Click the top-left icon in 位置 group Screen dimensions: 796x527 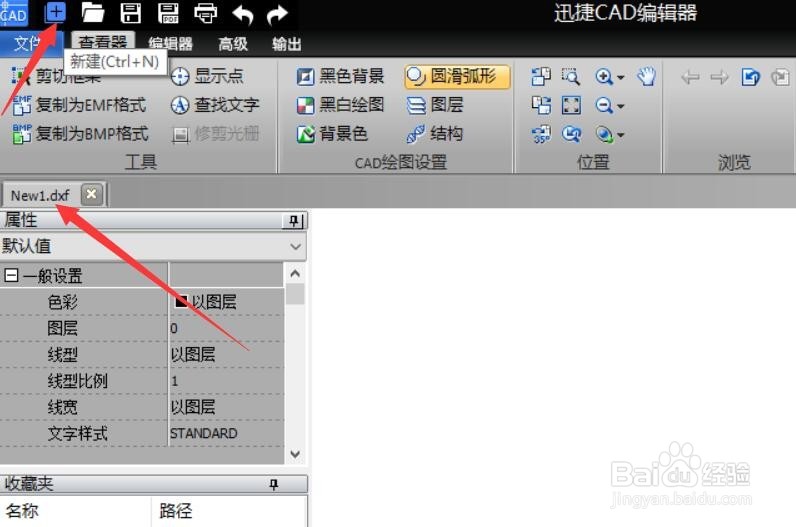point(541,77)
